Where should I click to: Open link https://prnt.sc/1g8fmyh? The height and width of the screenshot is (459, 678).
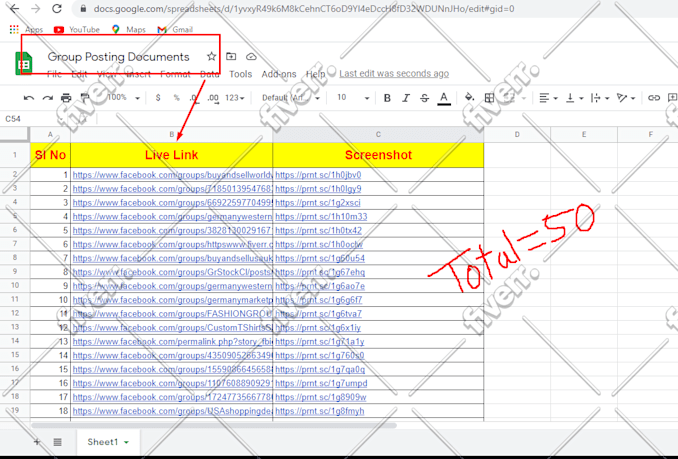pos(320,411)
